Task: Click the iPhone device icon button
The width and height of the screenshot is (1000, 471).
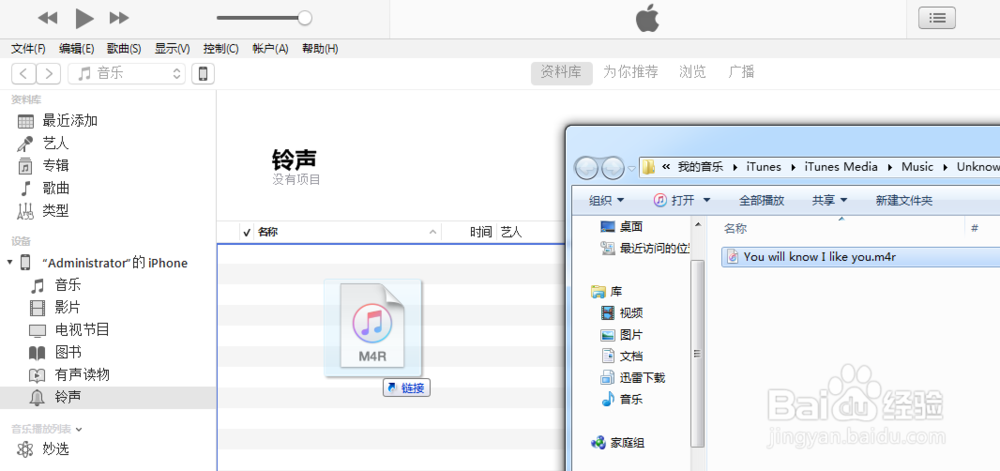Action: click(x=203, y=73)
